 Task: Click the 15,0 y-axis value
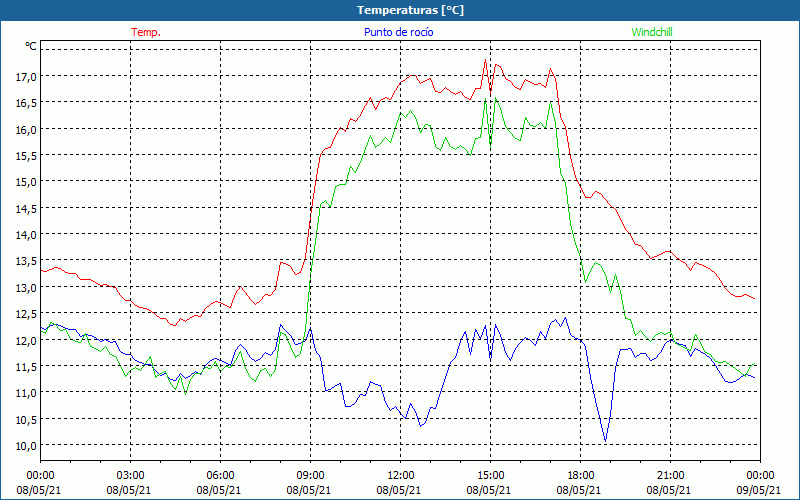click(x=26, y=182)
